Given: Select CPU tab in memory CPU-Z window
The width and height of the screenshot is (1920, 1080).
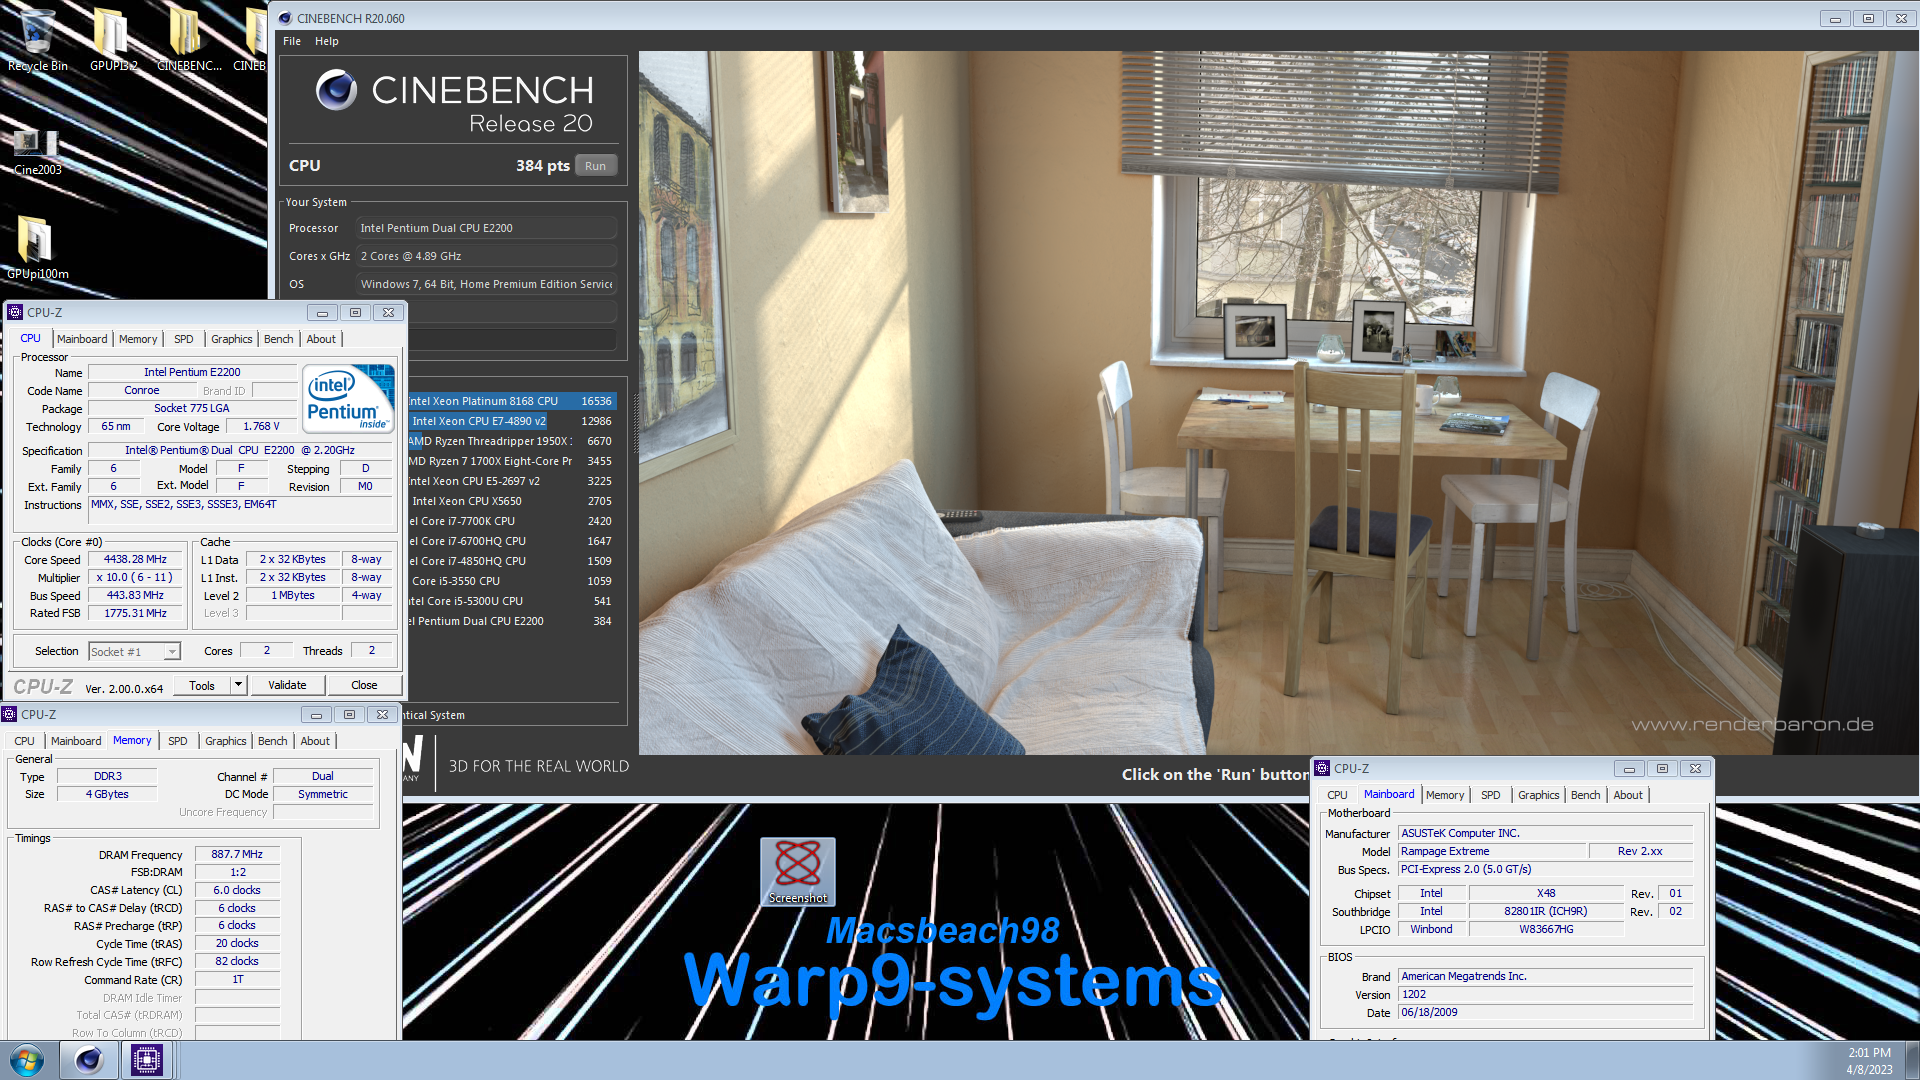Looking at the screenshot, I should 24,741.
